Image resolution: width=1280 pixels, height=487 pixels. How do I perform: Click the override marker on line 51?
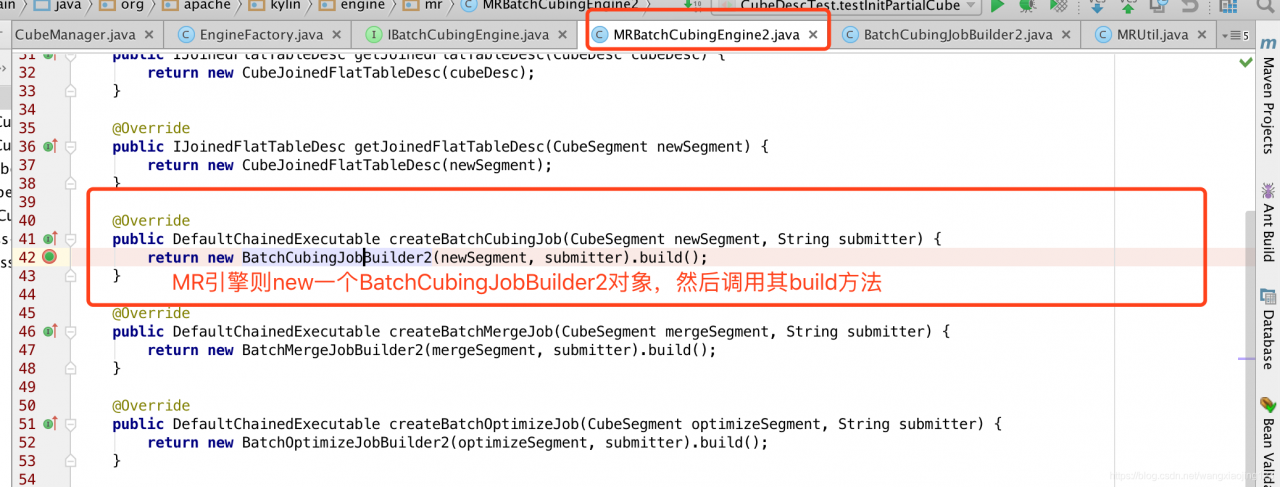pos(50,424)
